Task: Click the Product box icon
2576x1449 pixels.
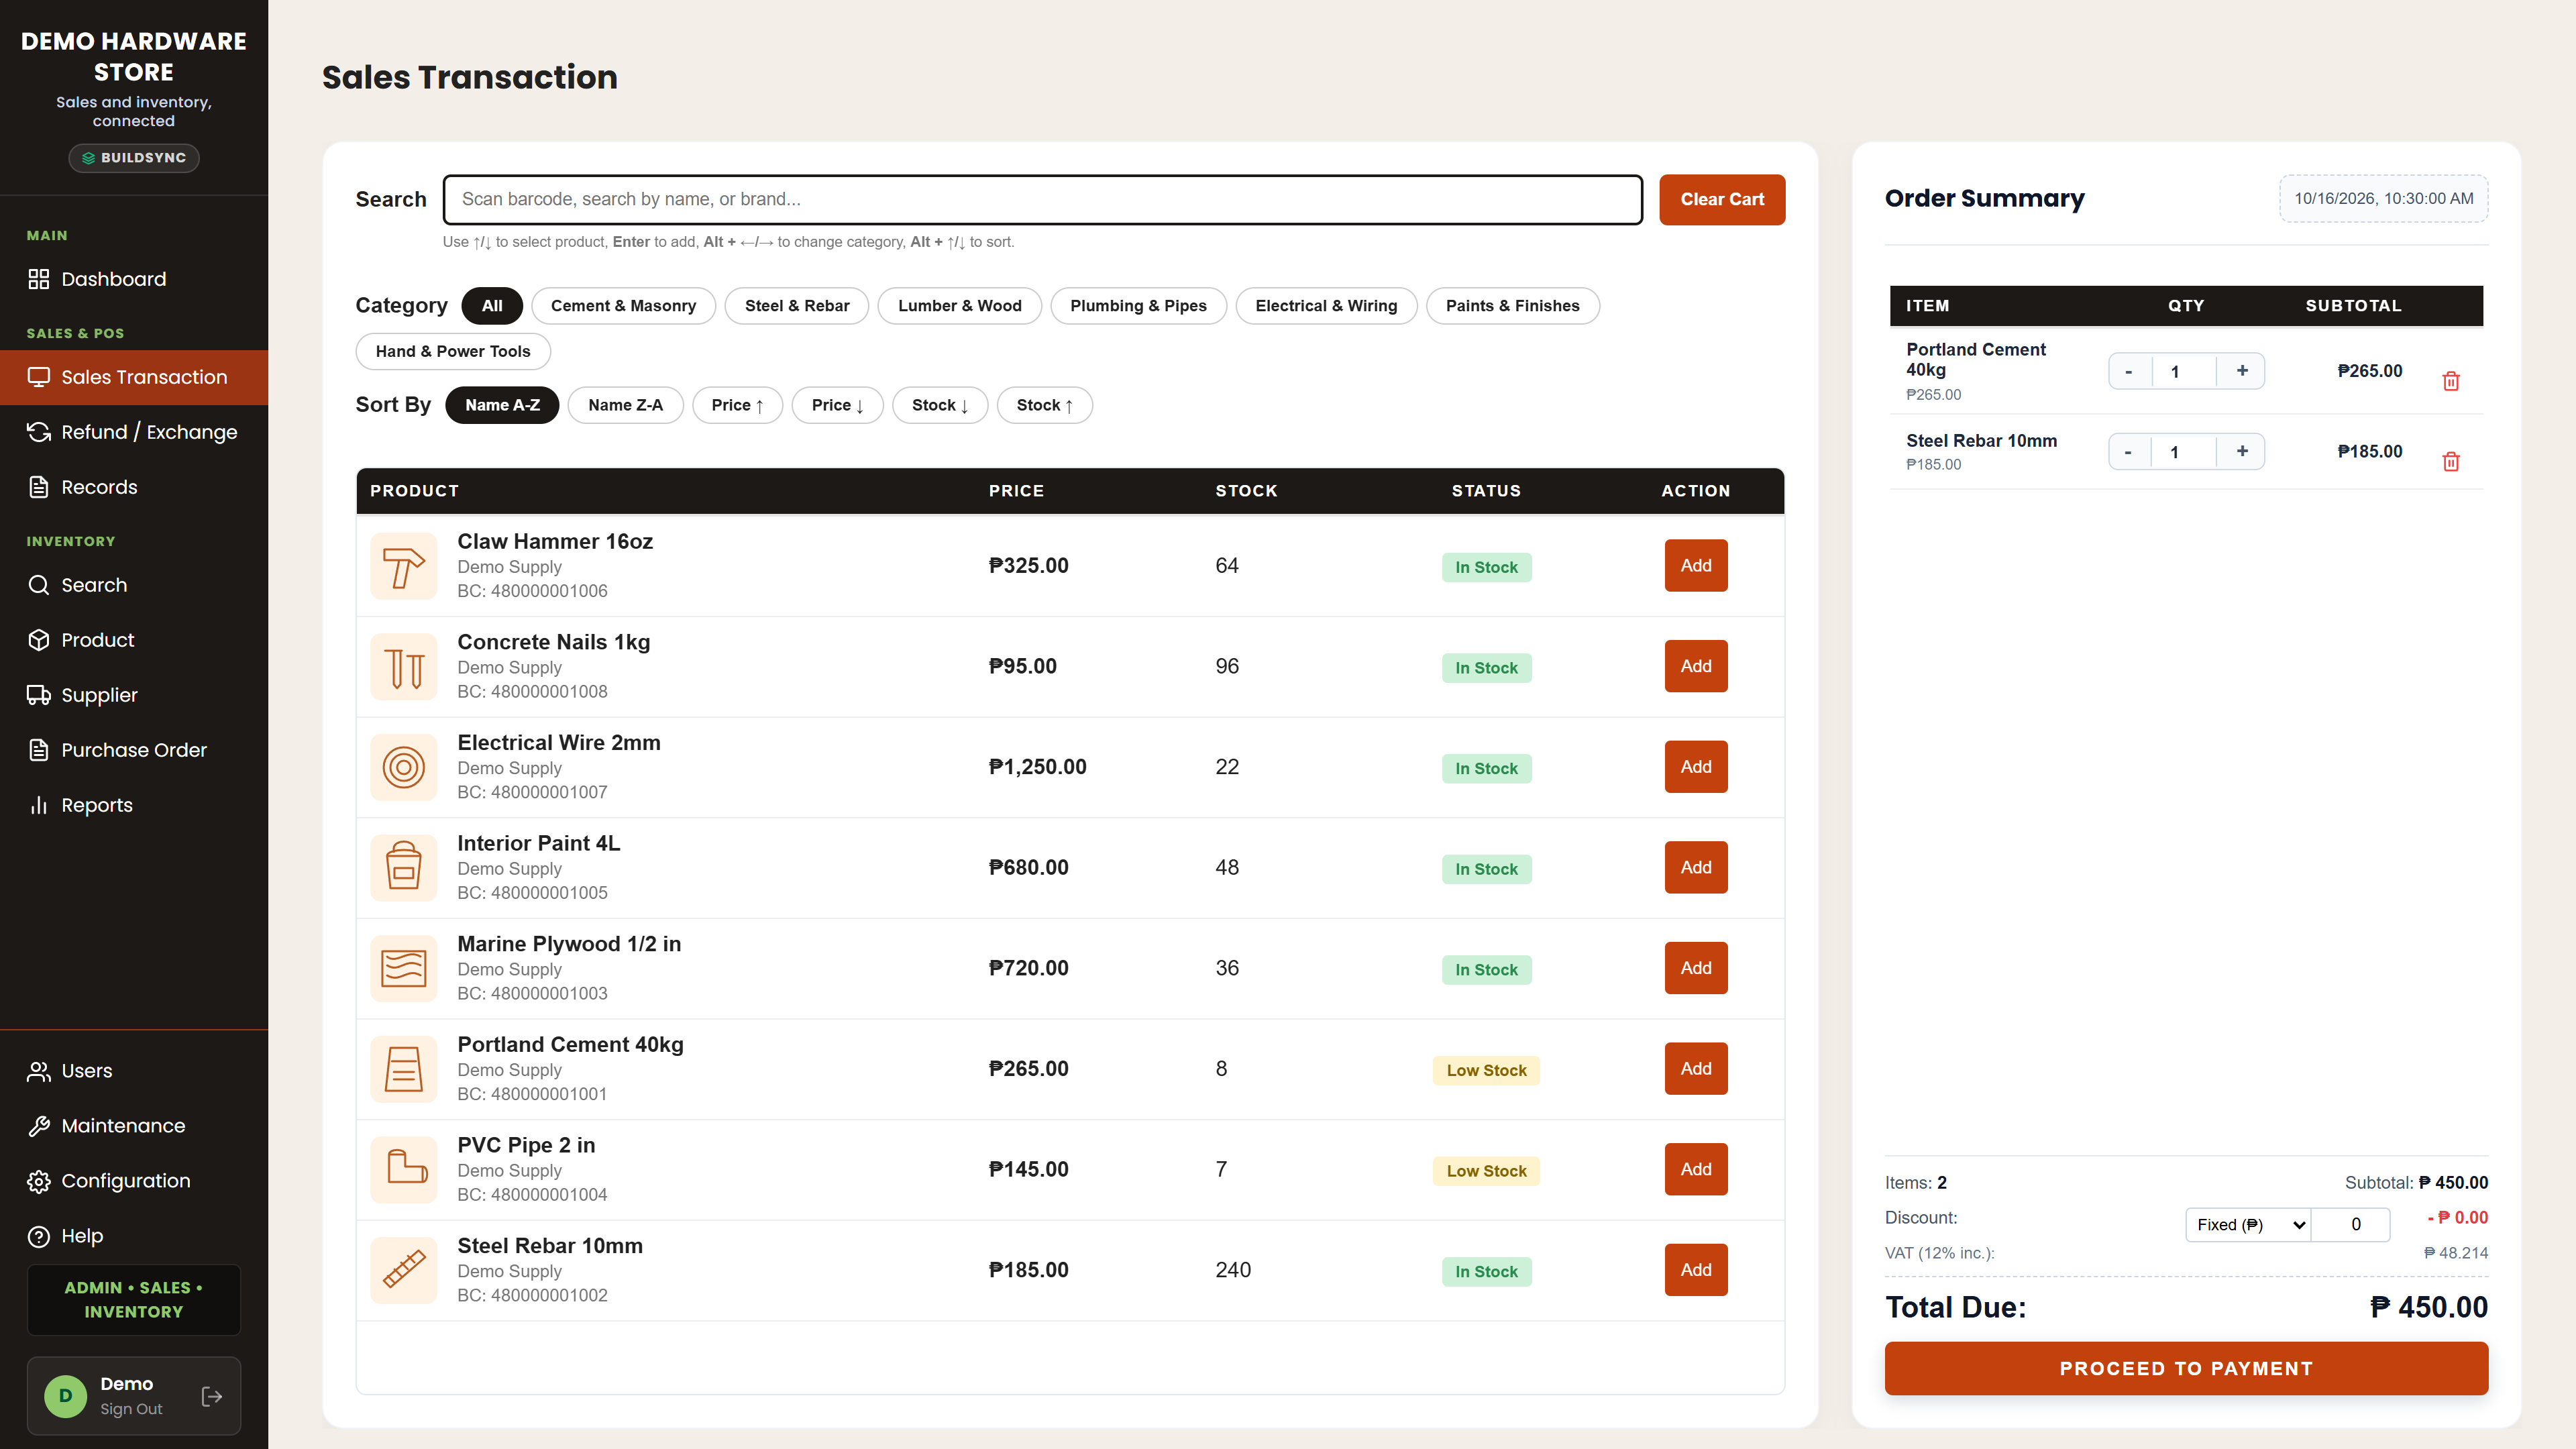Action: click(x=38, y=640)
